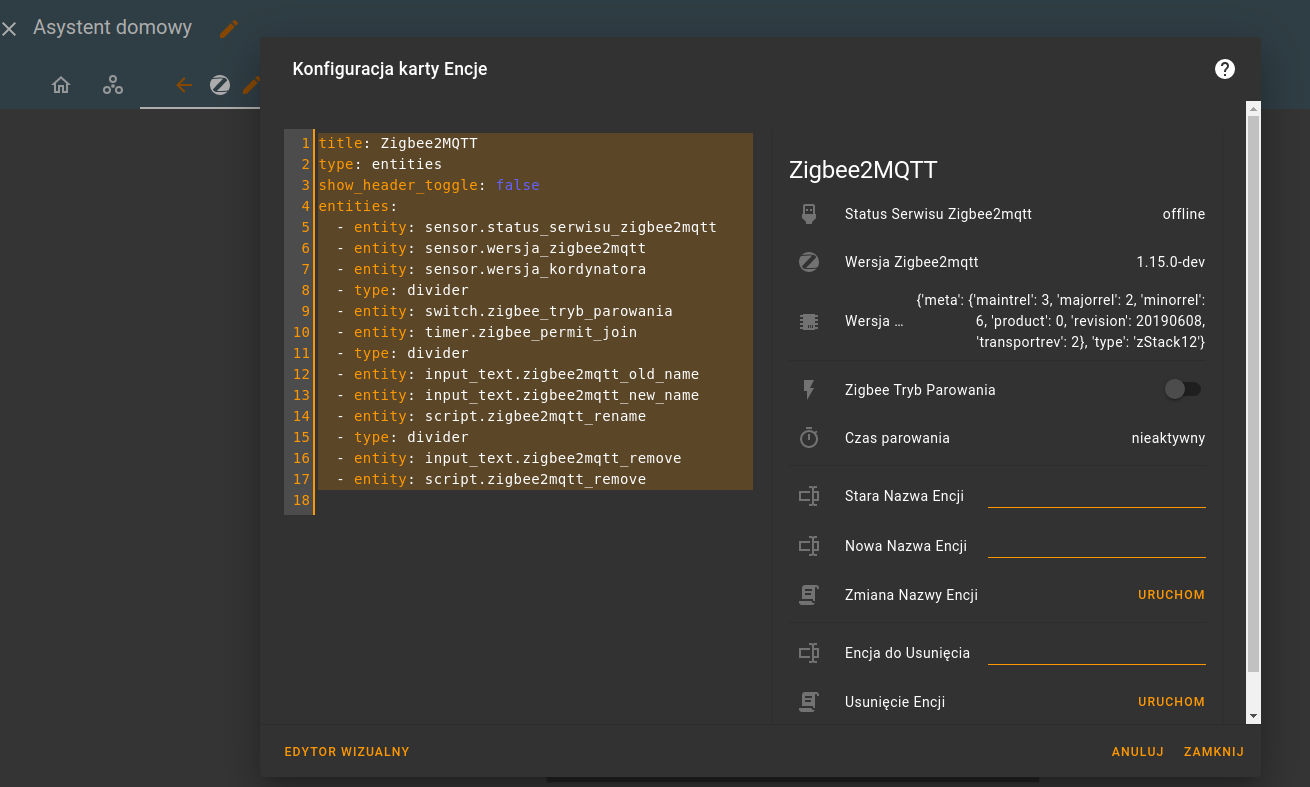Toggle the Zigbee Tryb Parowania switch
Viewport: 1310px width, 787px height.
1182,390
